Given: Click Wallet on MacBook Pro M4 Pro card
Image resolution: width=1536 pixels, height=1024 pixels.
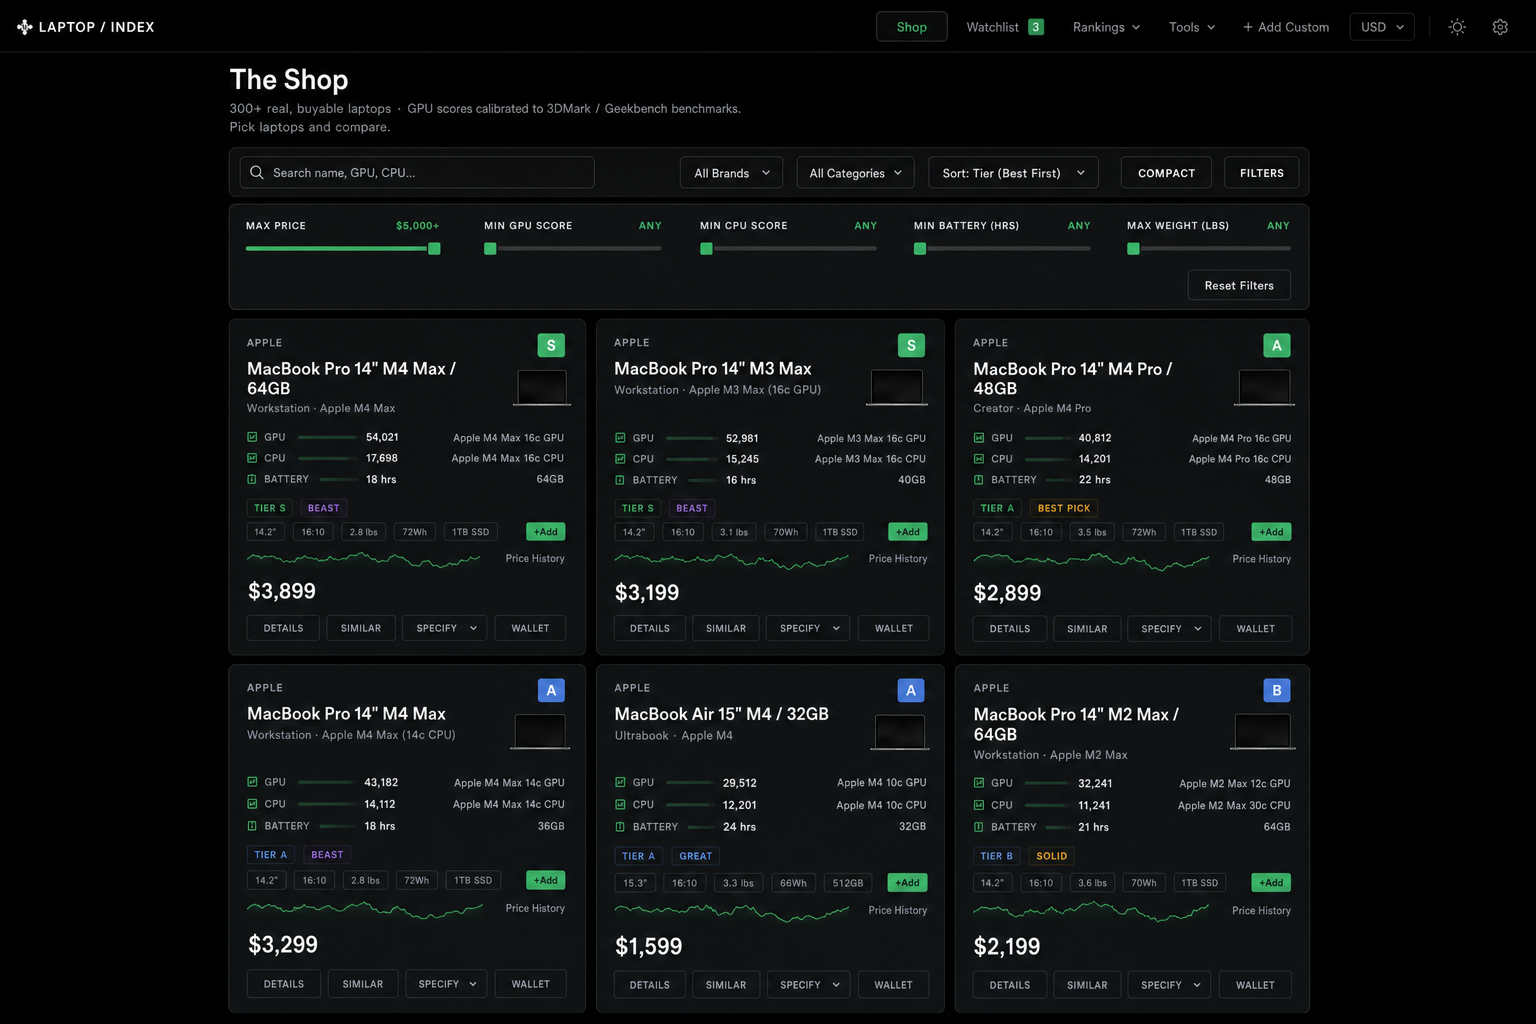Looking at the screenshot, I should click(1255, 629).
